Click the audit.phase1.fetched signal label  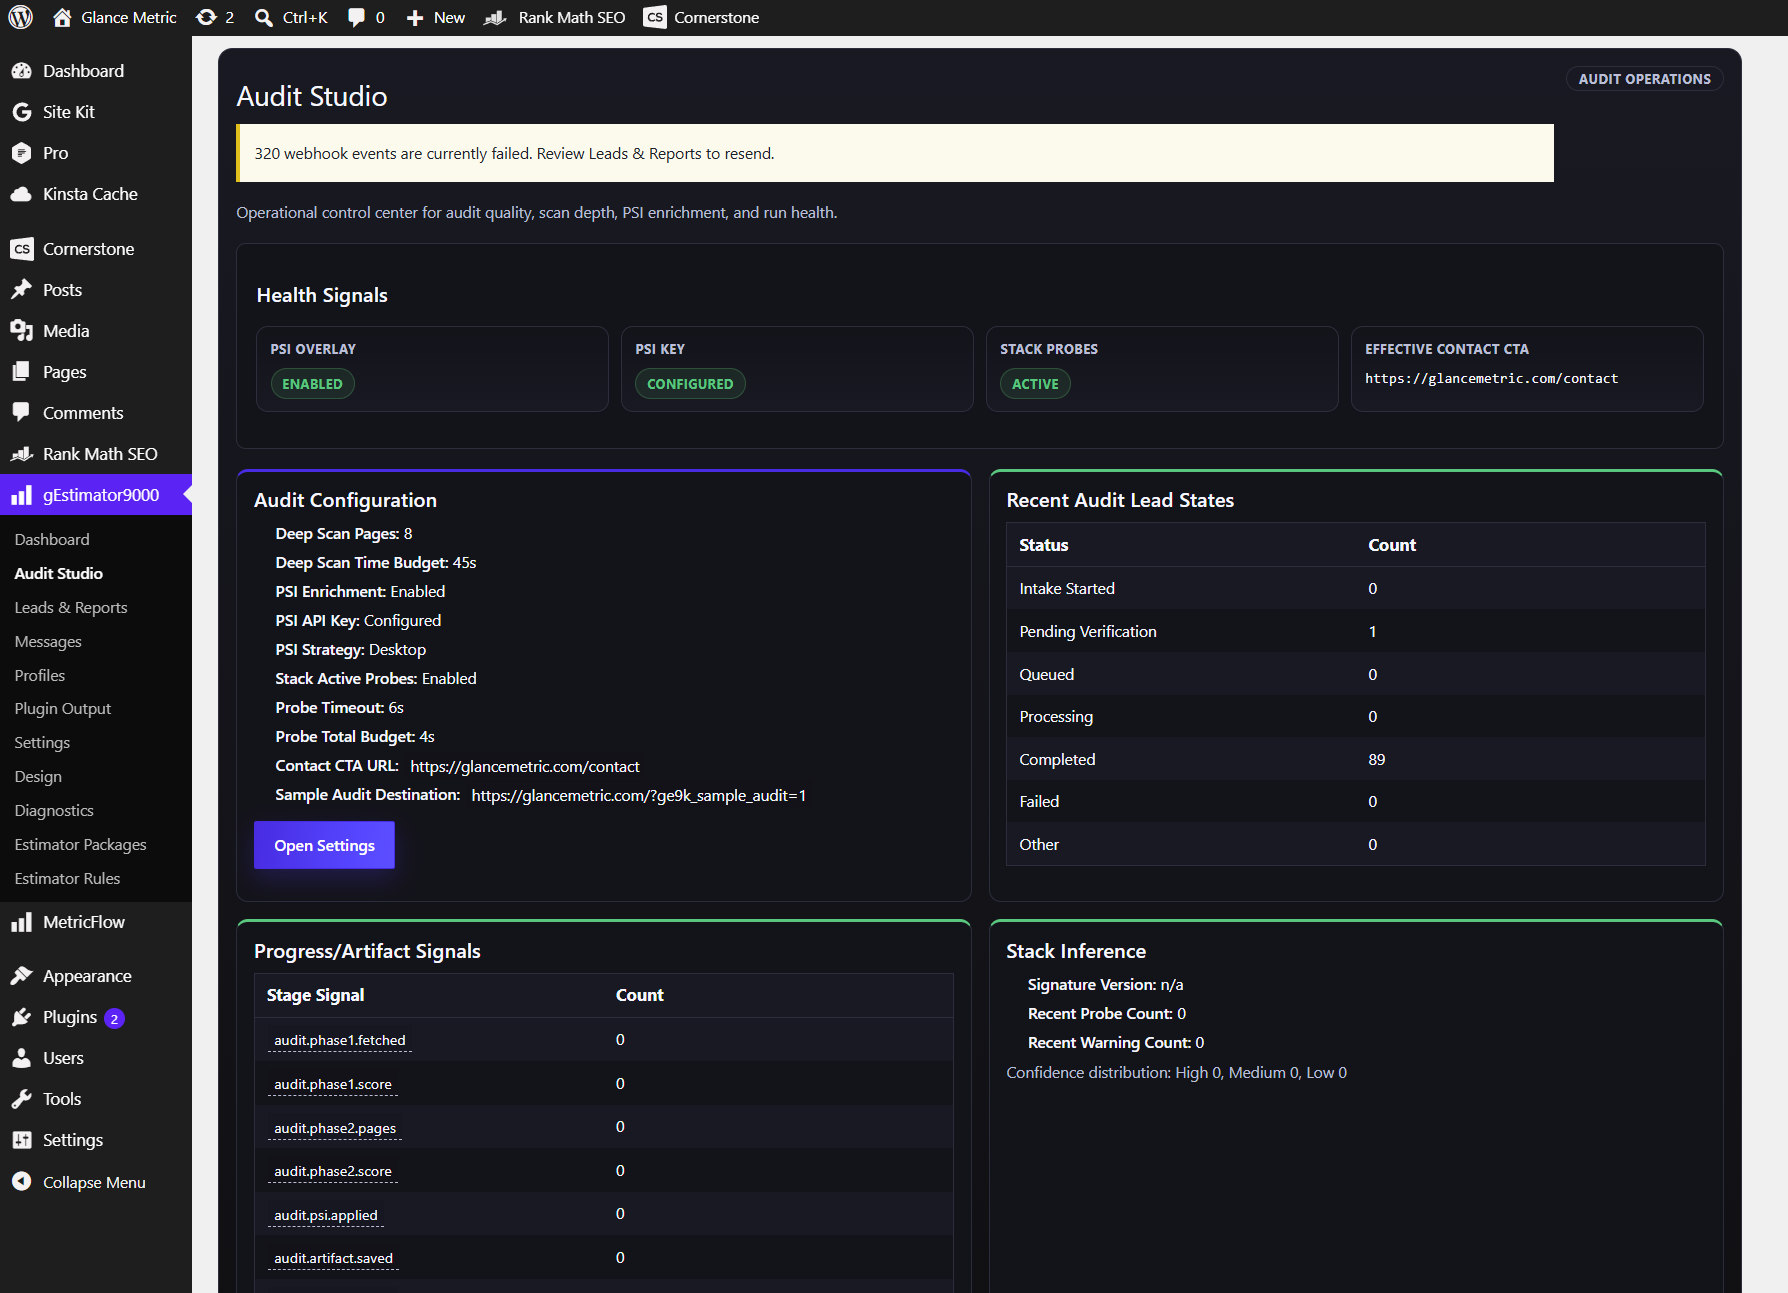(x=340, y=1041)
